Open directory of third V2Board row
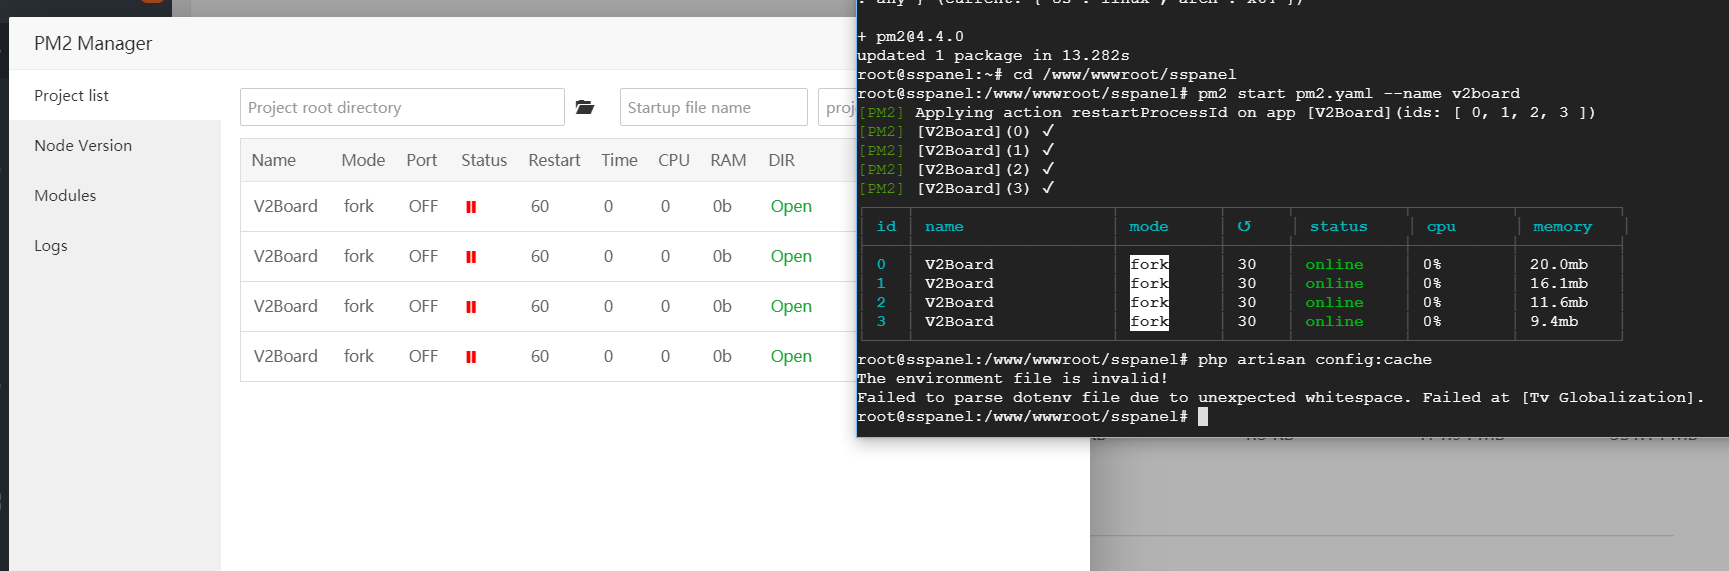The image size is (1729, 571). [x=791, y=306]
